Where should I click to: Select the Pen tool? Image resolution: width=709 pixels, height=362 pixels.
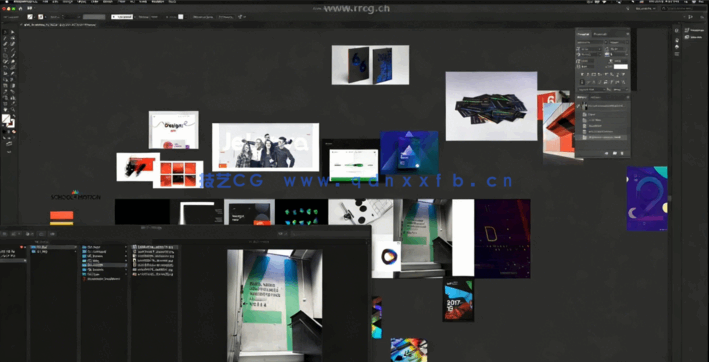point(5,43)
